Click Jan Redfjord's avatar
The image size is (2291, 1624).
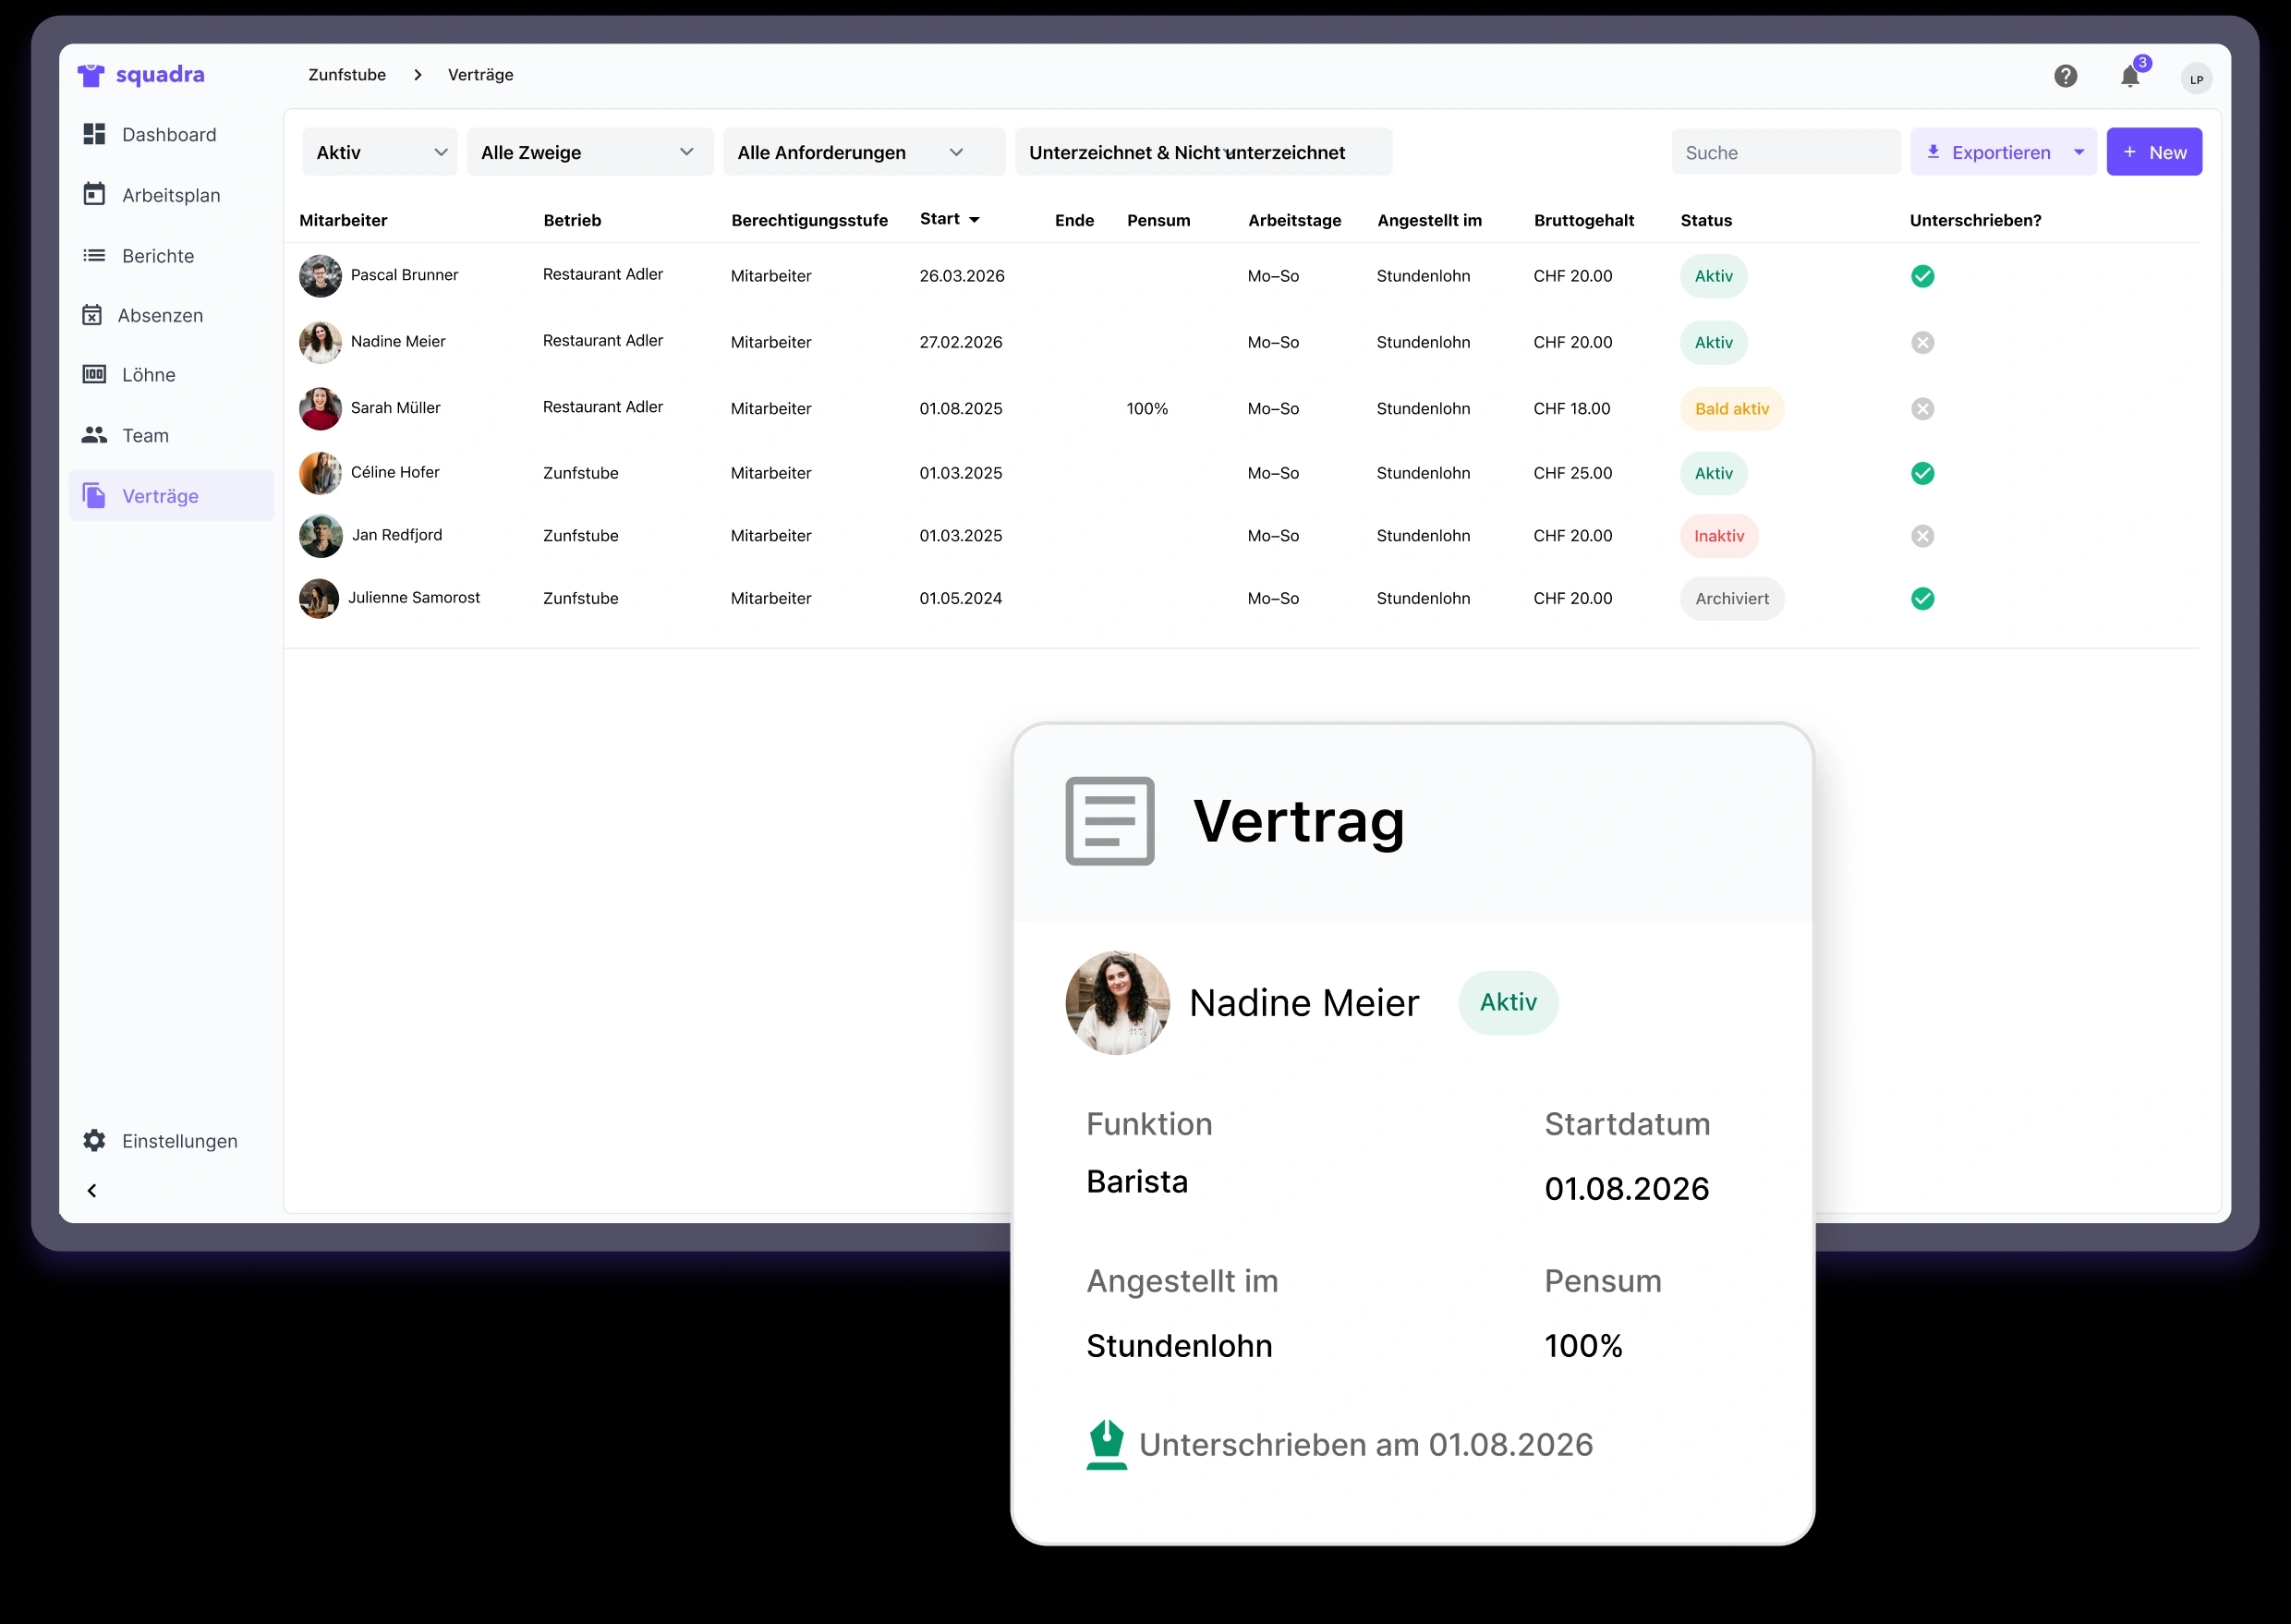click(320, 535)
